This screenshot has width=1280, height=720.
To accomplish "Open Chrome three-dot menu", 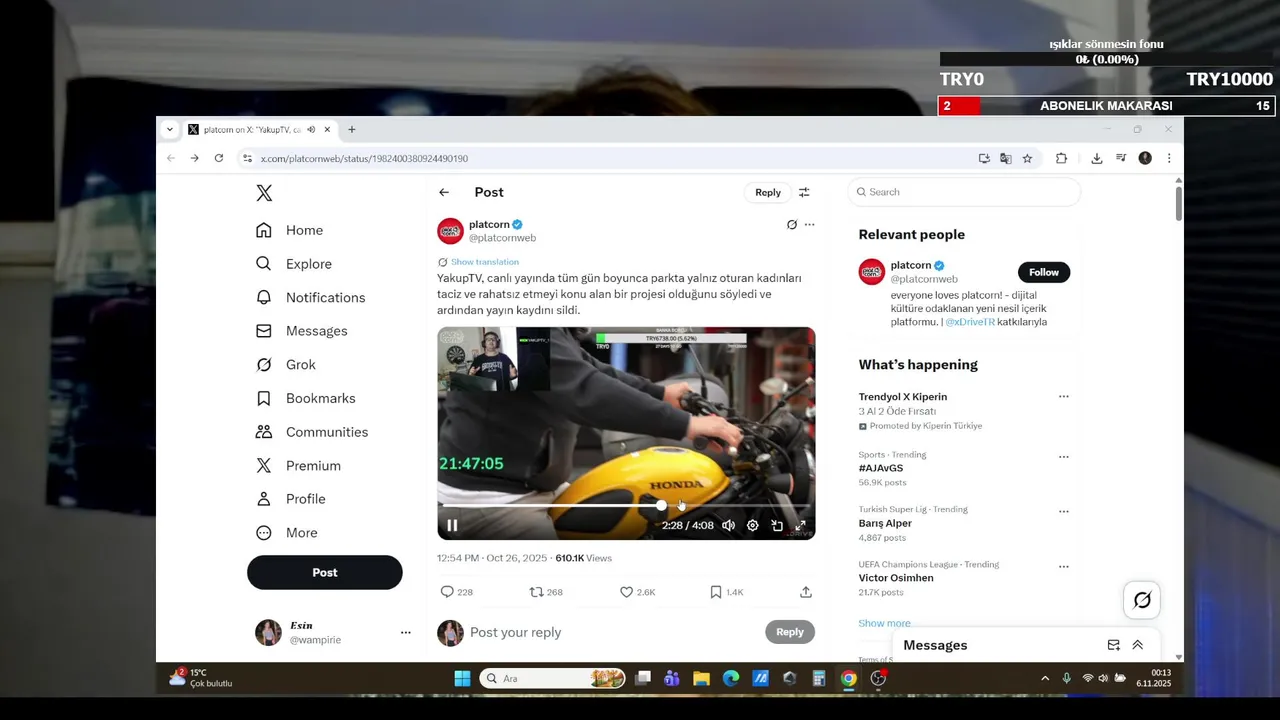I will pyautogui.click(x=1168, y=158).
